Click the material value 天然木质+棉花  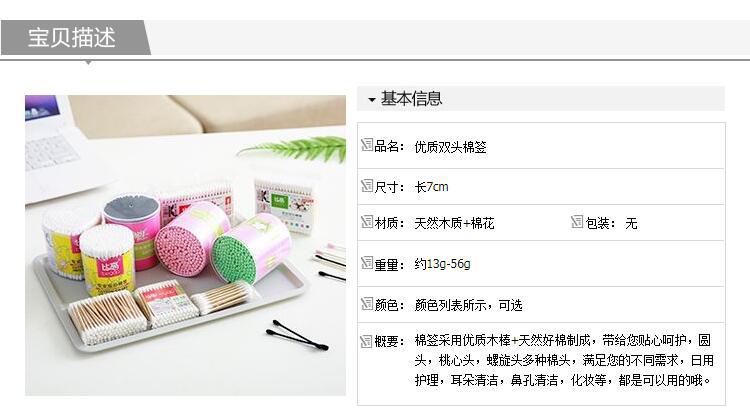click(x=454, y=223)
